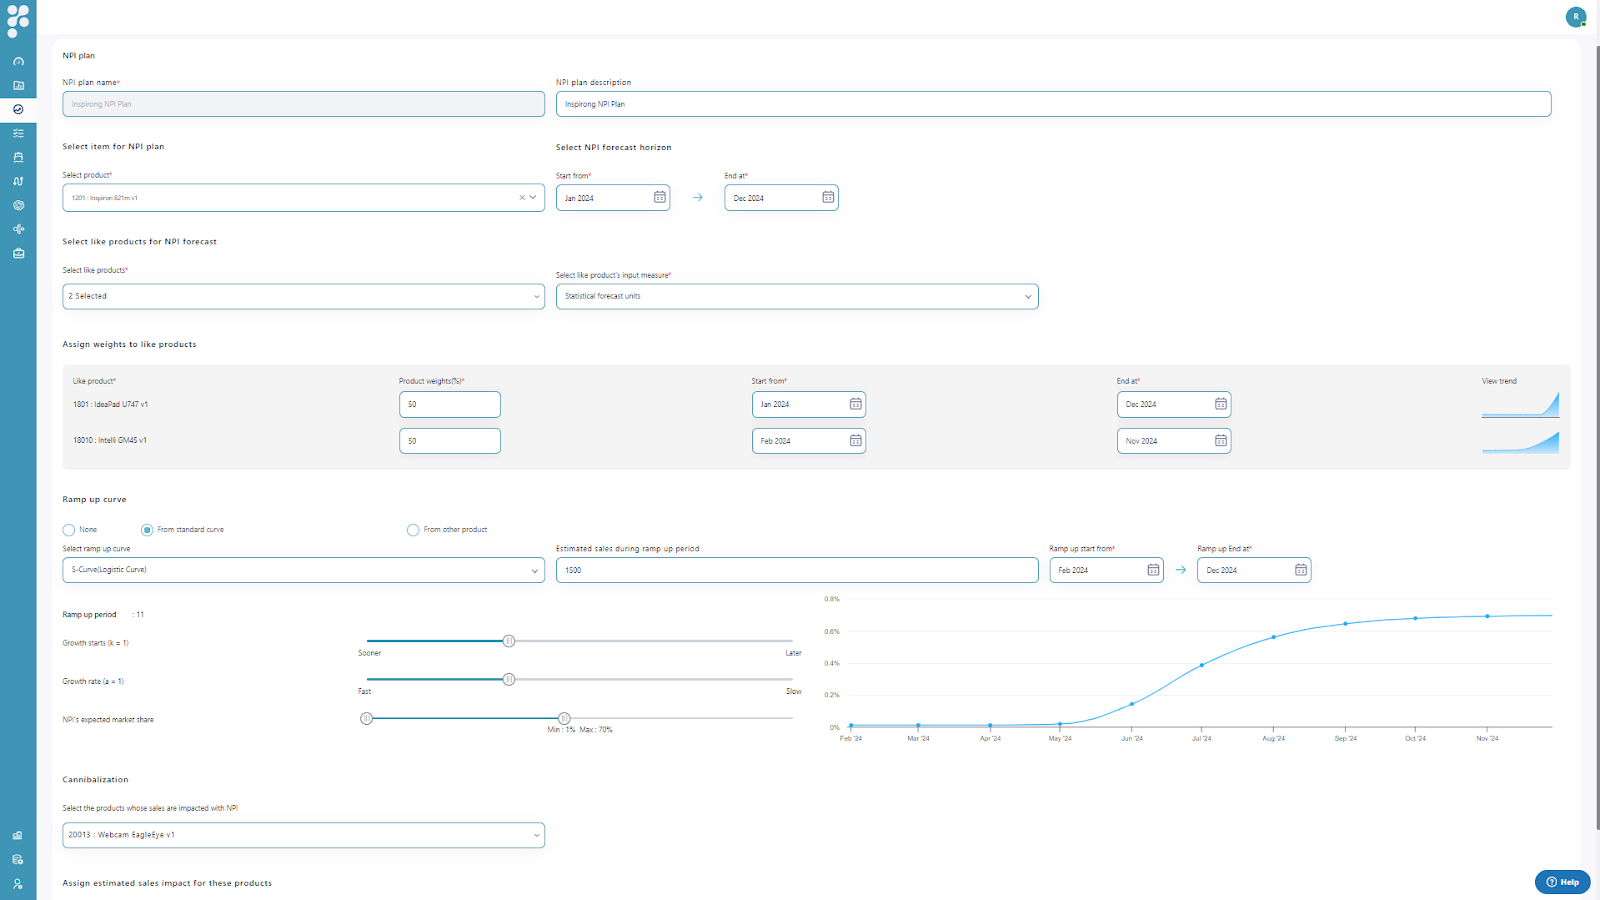Click the 'Min : 1% Max : 70%' text
Image resolution: width=1600 pixels, height=900 pixels.
(x=580, y=730)
